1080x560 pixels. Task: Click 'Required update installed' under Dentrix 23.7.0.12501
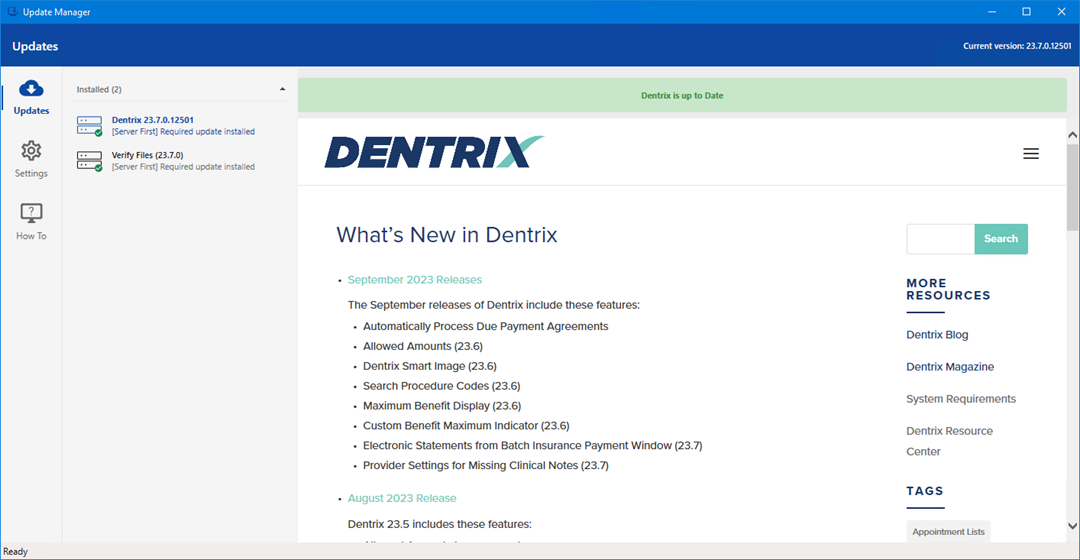tap(207, 132)
